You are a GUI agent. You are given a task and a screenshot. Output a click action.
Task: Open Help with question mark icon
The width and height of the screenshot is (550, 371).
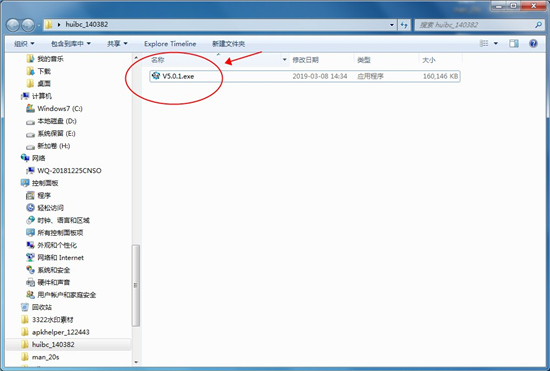533,43
